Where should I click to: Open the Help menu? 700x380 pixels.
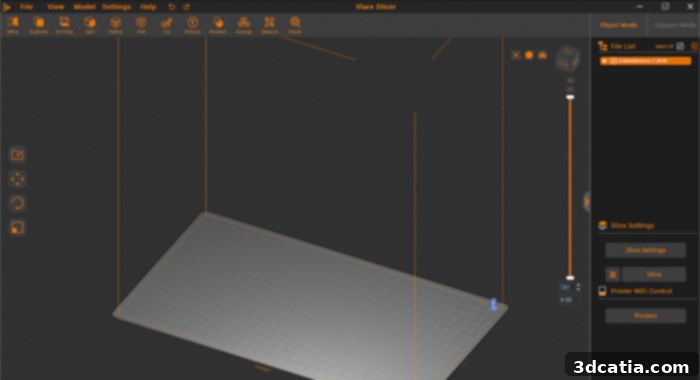(x=148, y=7)
